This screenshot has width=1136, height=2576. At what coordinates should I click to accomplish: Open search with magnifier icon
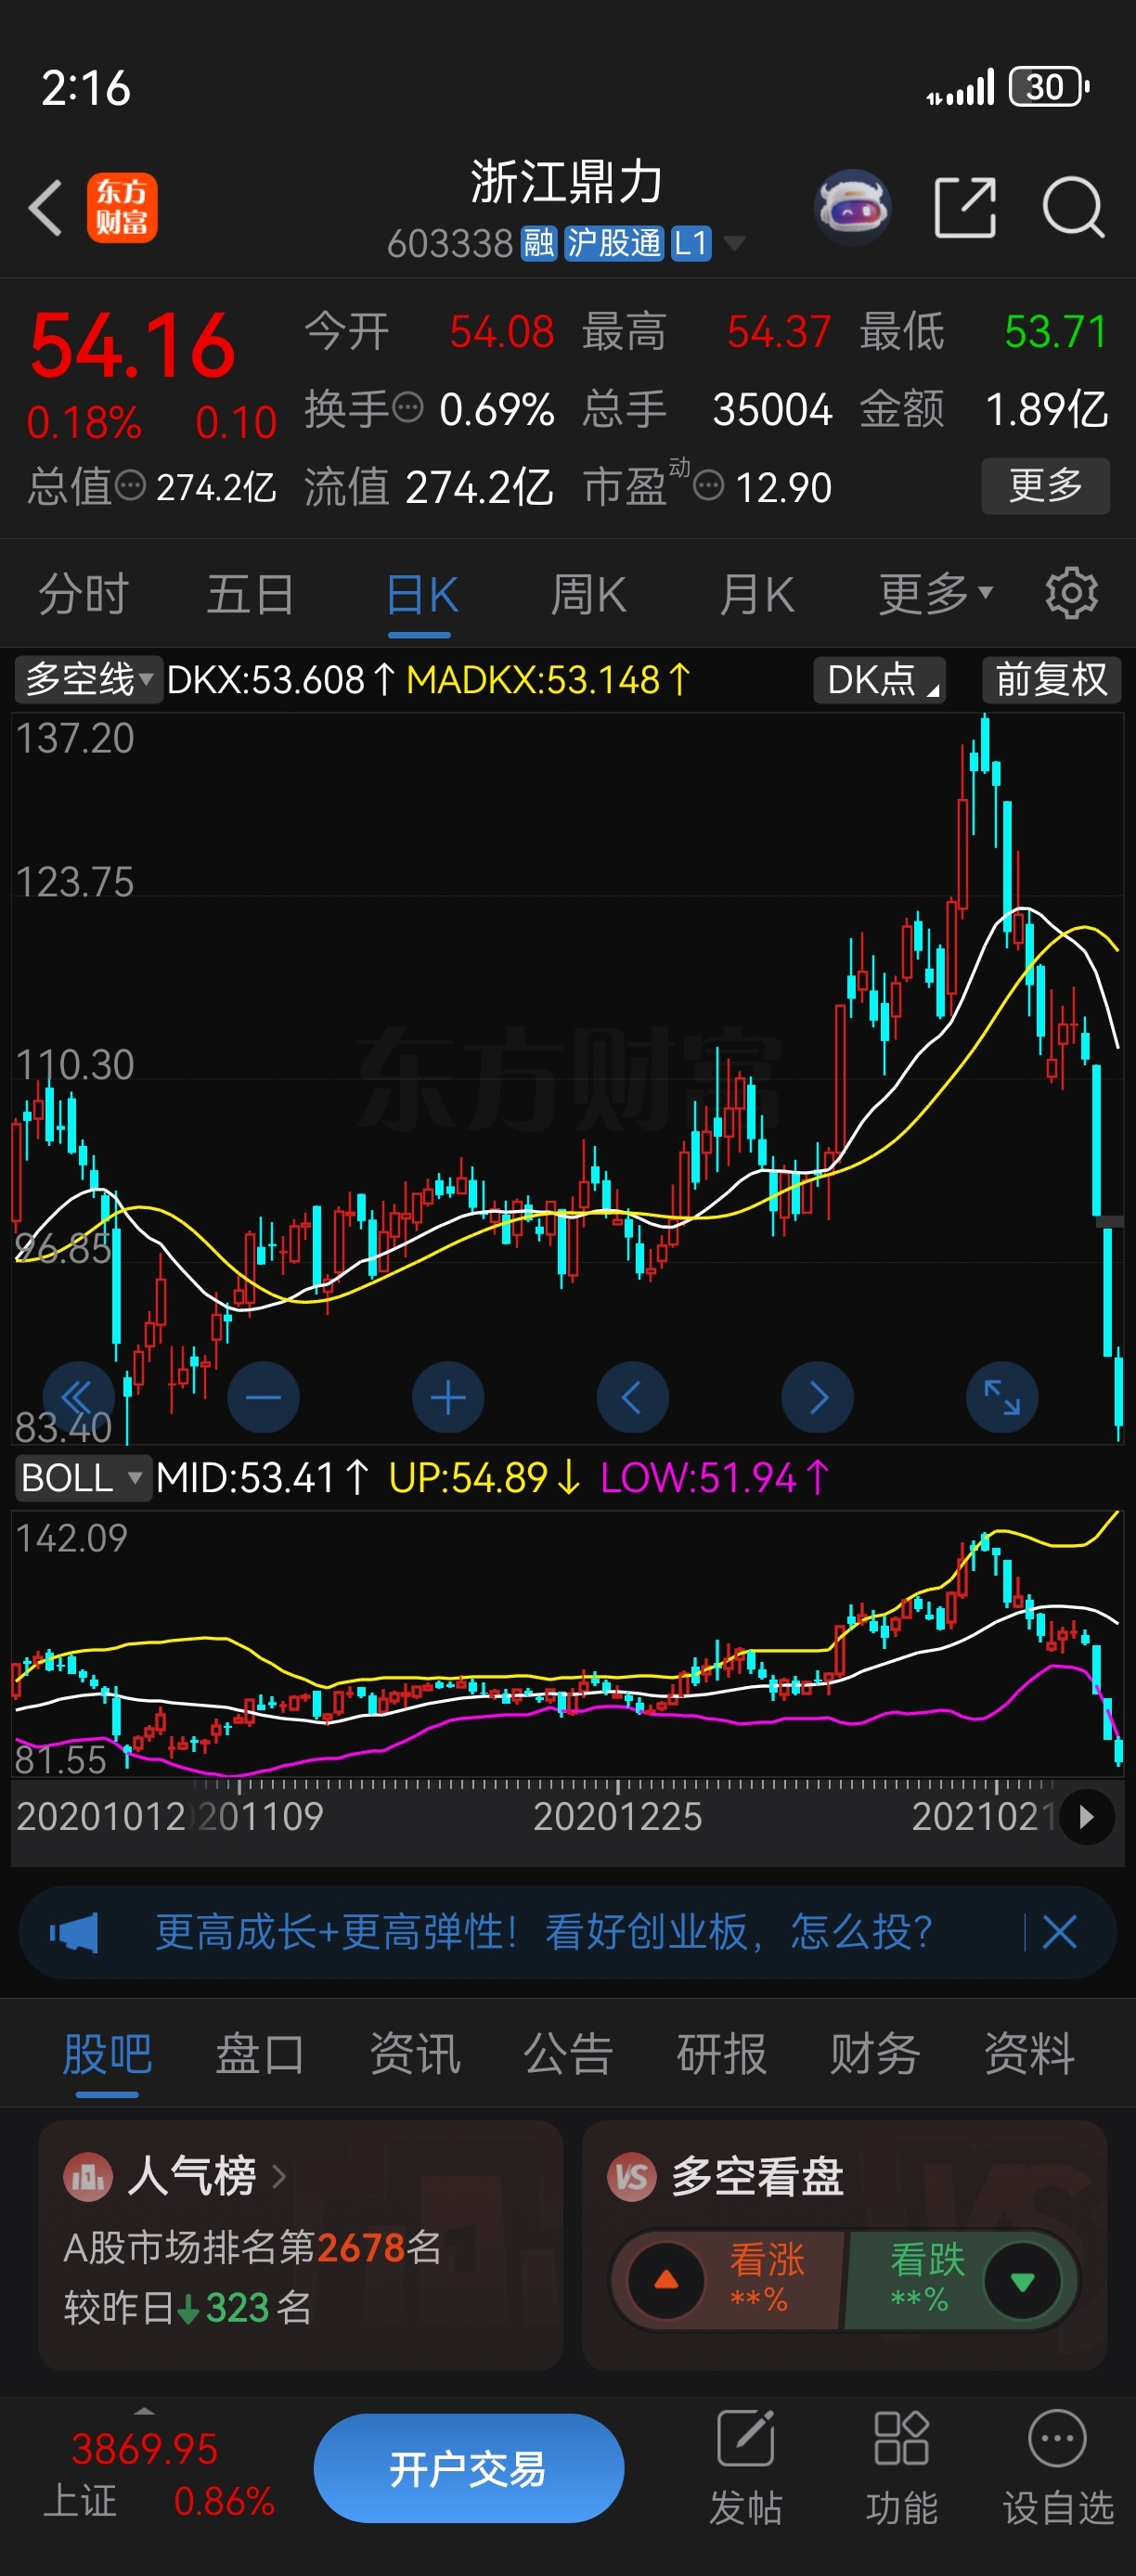click(x=1073, y=208)
